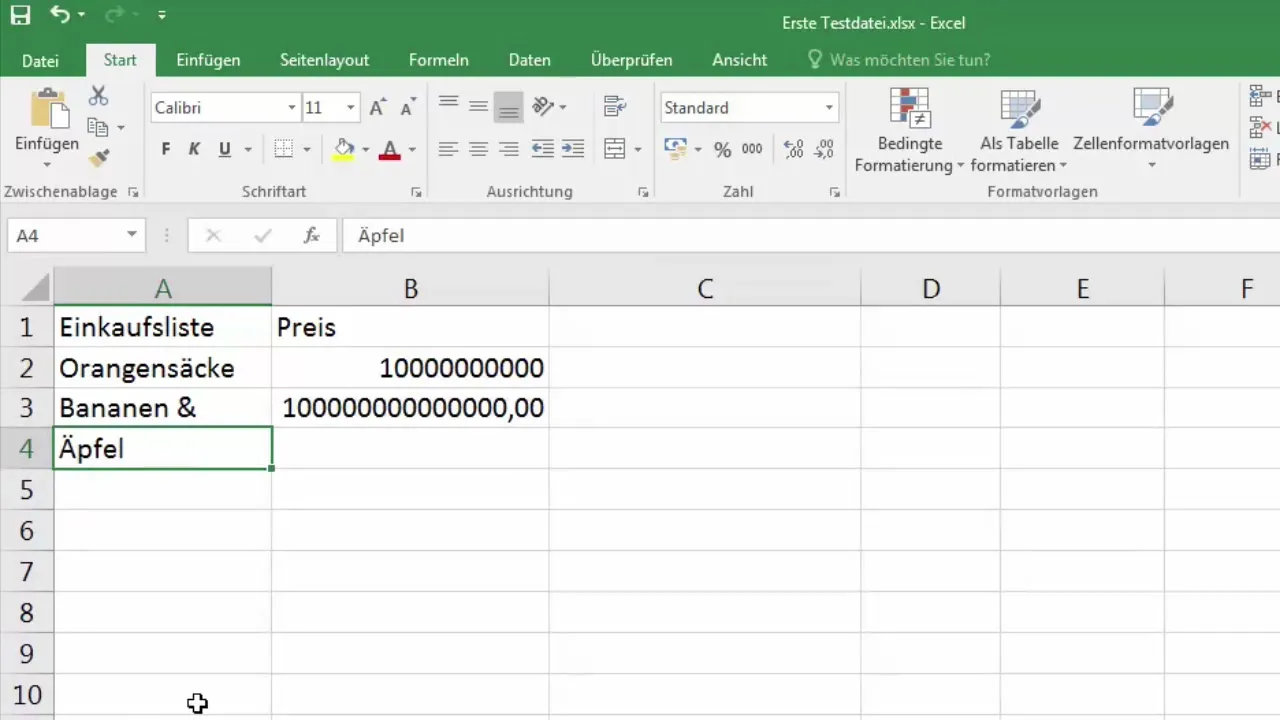Open the Daten tab
This screenshot has width=1280, height=720.
coord(529,60)
